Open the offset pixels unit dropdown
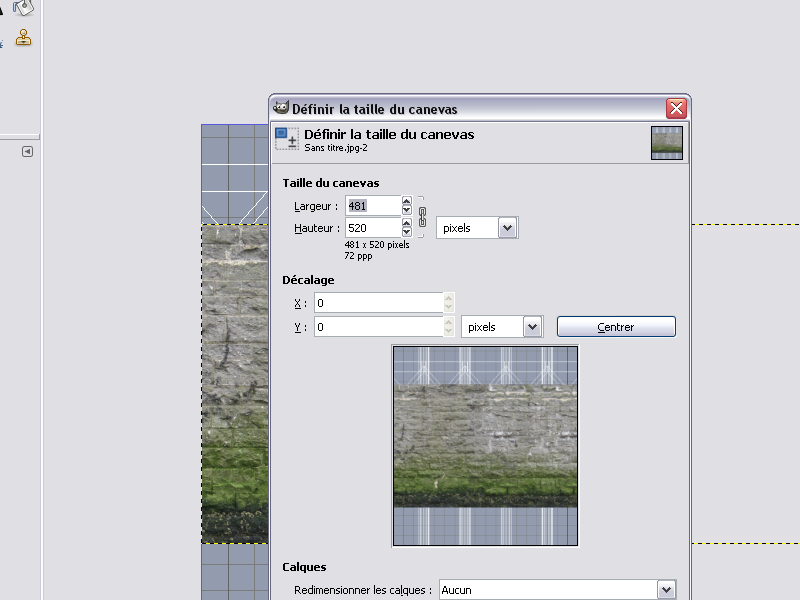This screenshot has height=600, width=800. [502, 327]
